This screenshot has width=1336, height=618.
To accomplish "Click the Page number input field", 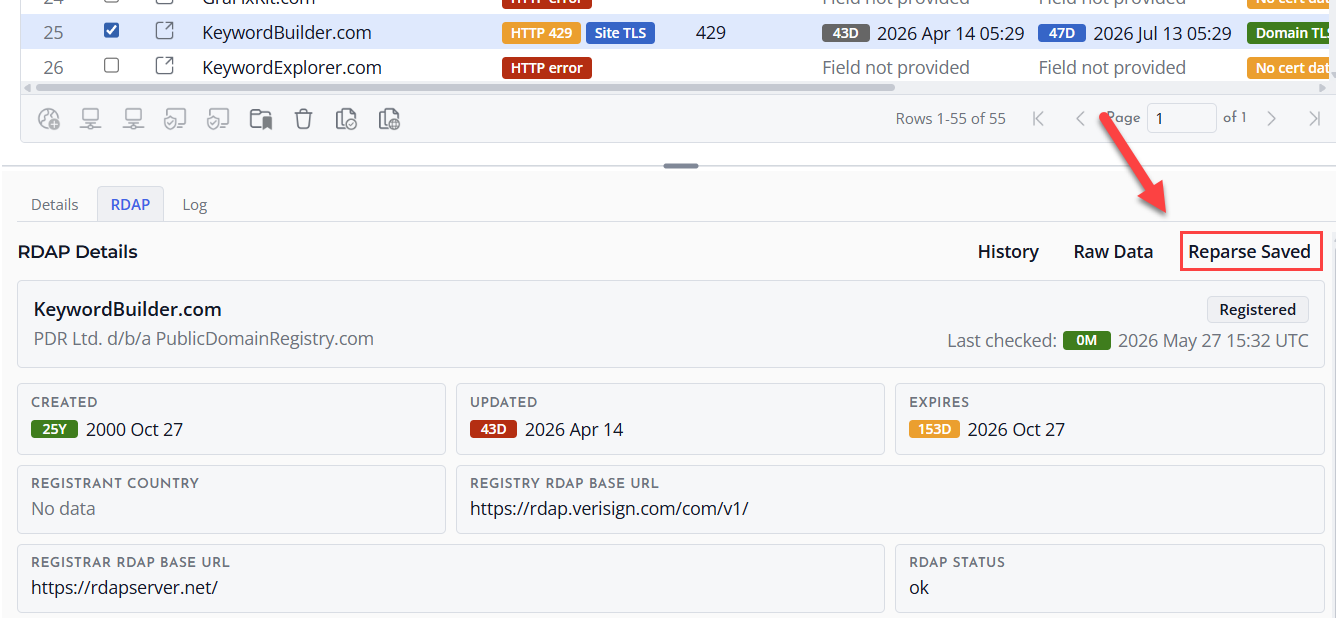I will (x=1181, y=118).
